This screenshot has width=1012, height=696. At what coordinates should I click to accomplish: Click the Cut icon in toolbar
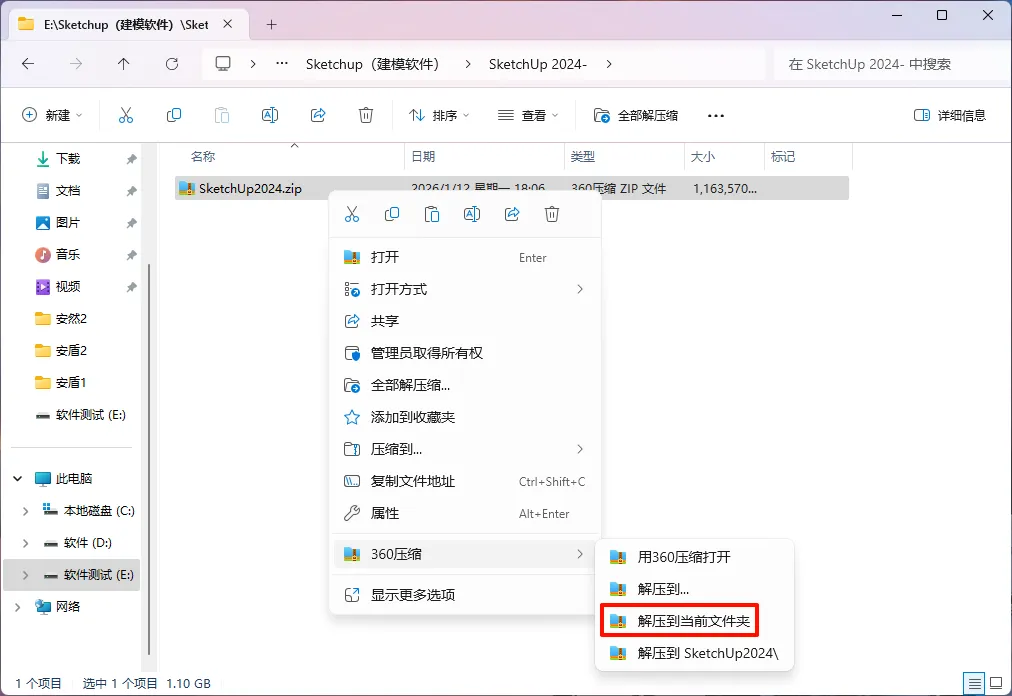tap(126, 115)
